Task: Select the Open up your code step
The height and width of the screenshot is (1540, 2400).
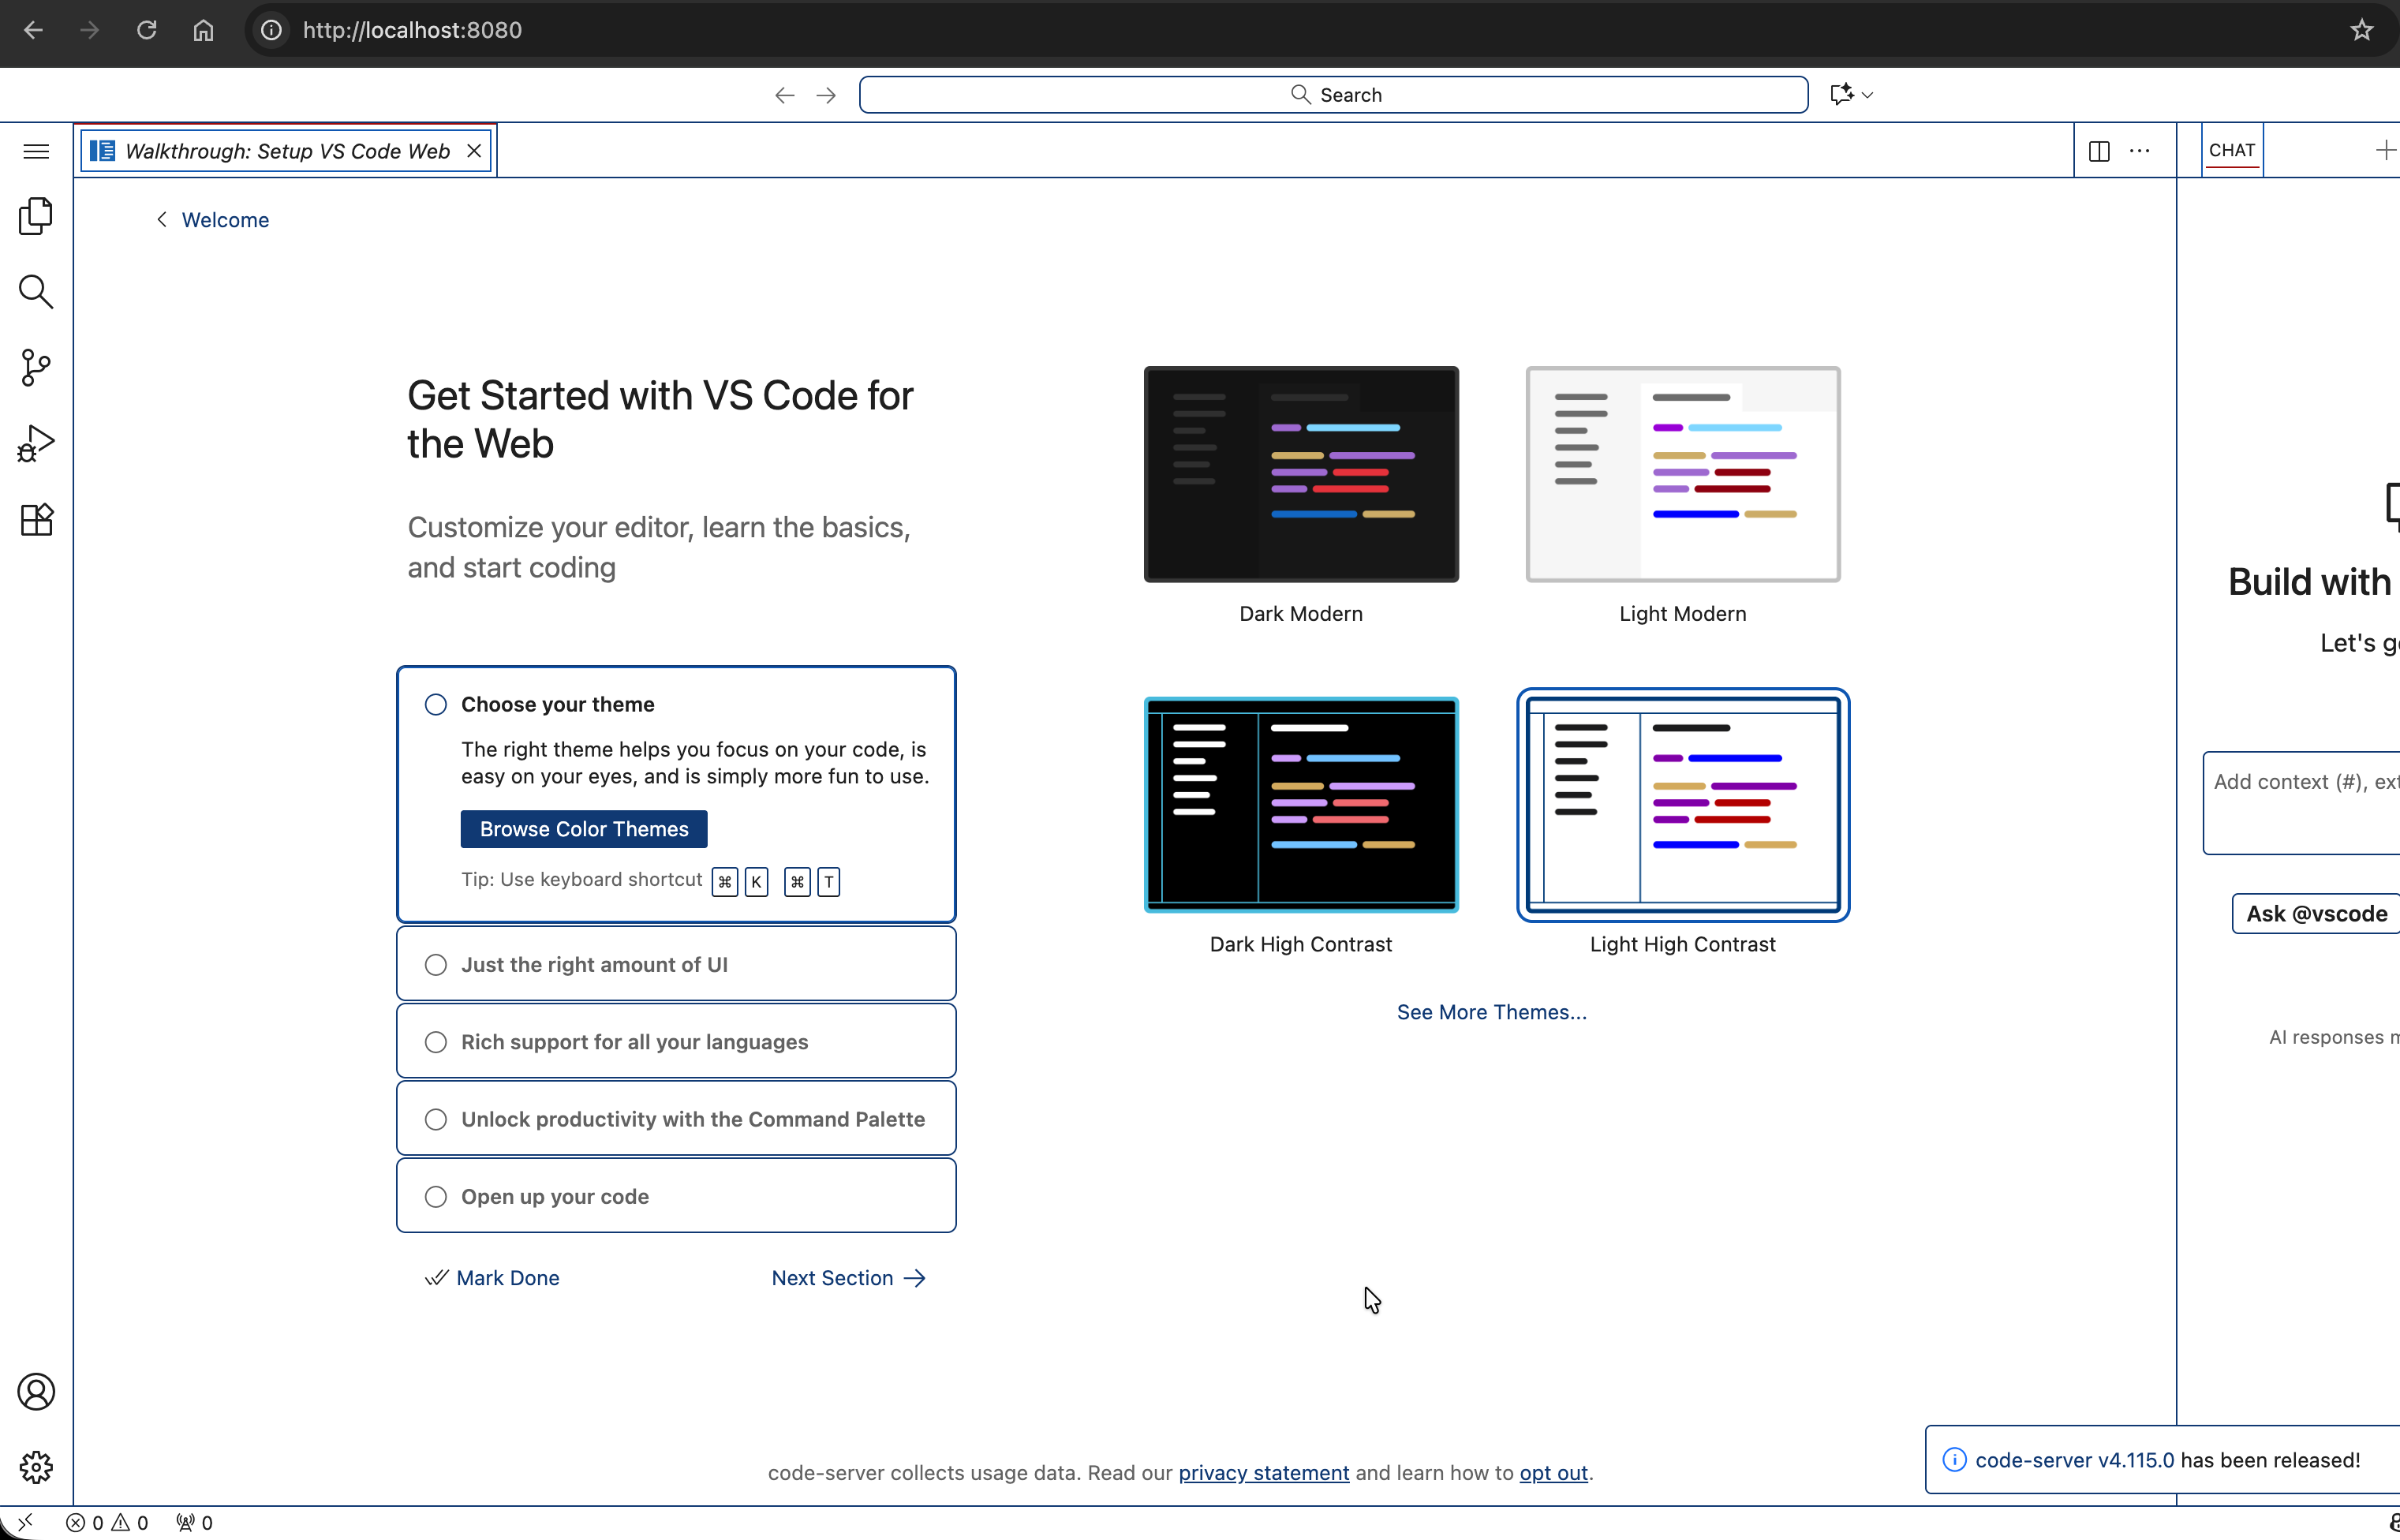Action: [x=435, y=1196]
